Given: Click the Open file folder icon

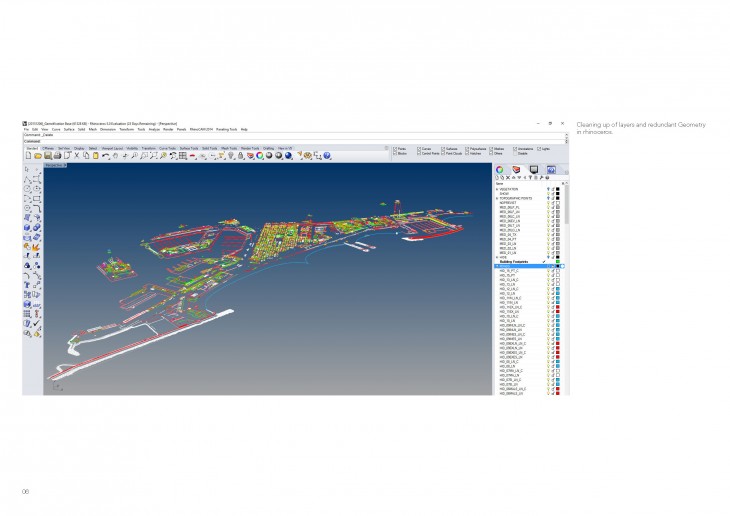Looking at the screenshot, I should (36, 155).
